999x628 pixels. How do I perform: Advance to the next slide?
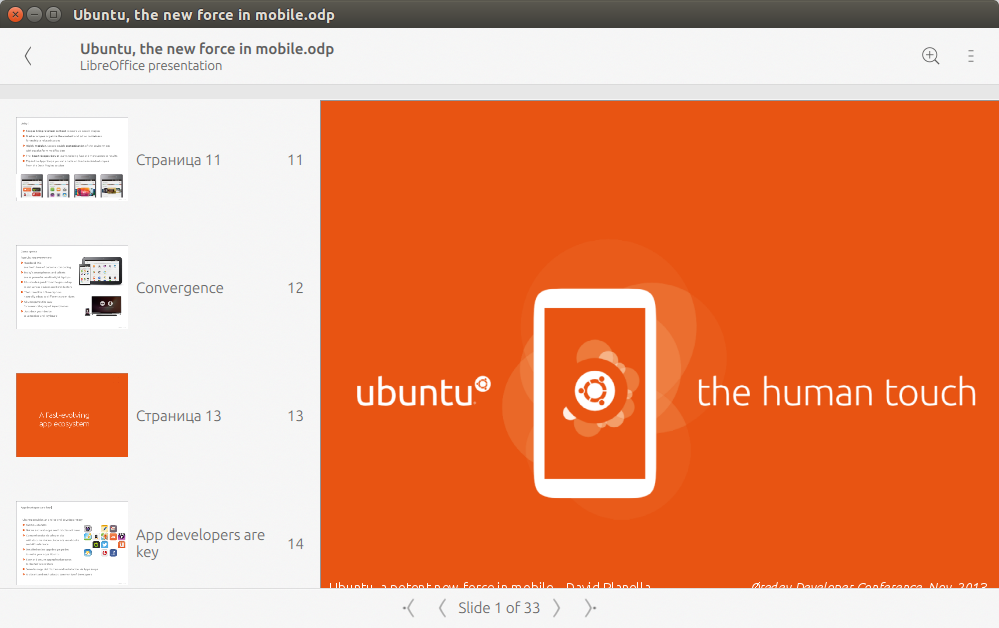pyautogui.click(x=557, y=608)
